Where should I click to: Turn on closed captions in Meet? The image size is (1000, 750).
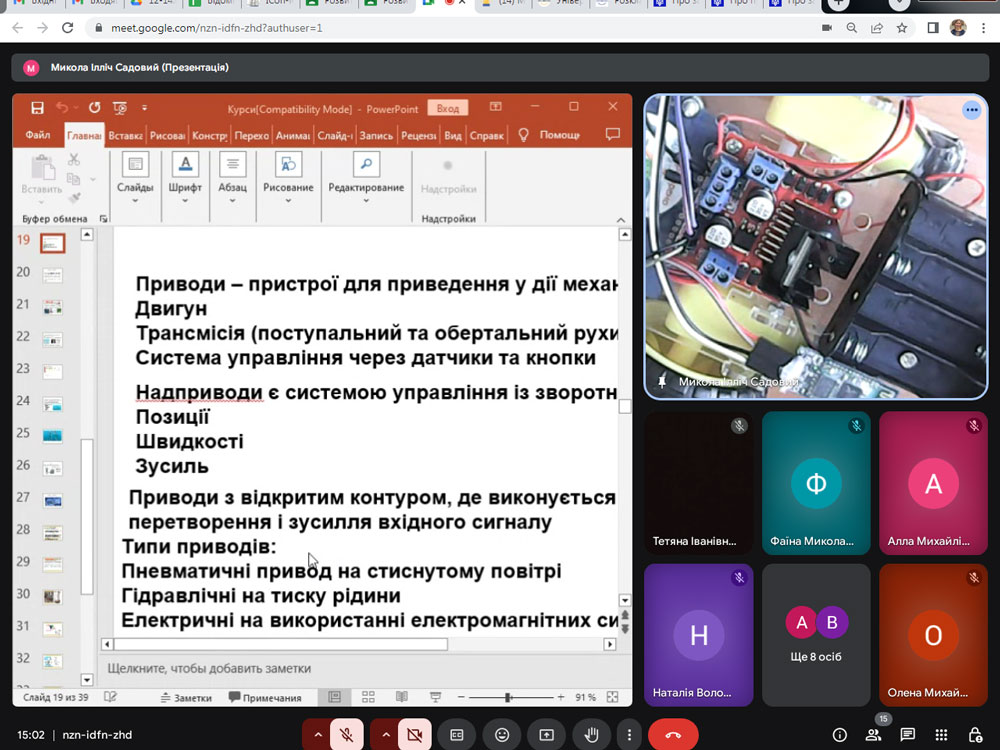point(457,735)
